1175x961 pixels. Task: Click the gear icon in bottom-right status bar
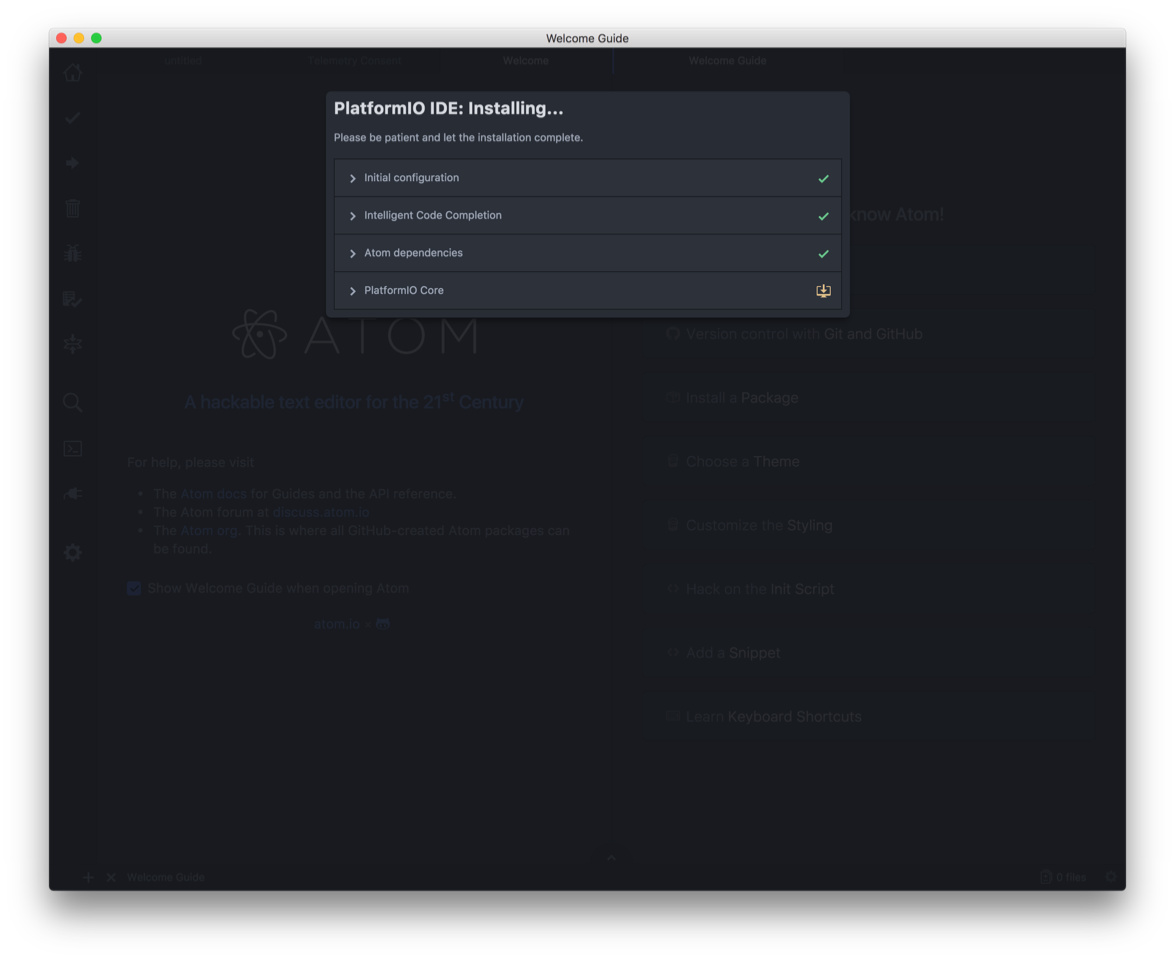[1111, 876]
